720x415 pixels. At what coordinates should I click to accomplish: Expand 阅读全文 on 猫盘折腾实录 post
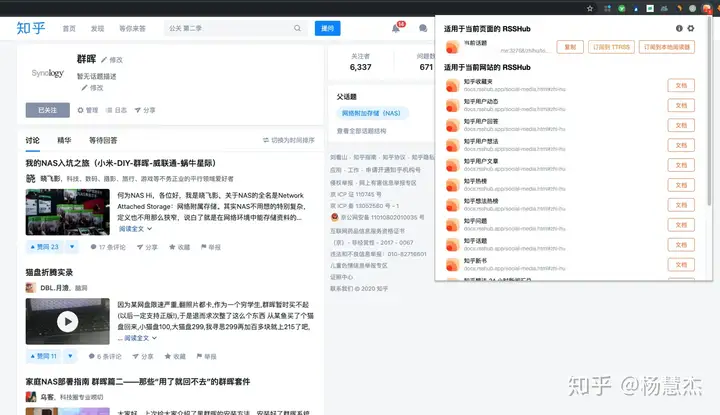click(x=141, y=338)
